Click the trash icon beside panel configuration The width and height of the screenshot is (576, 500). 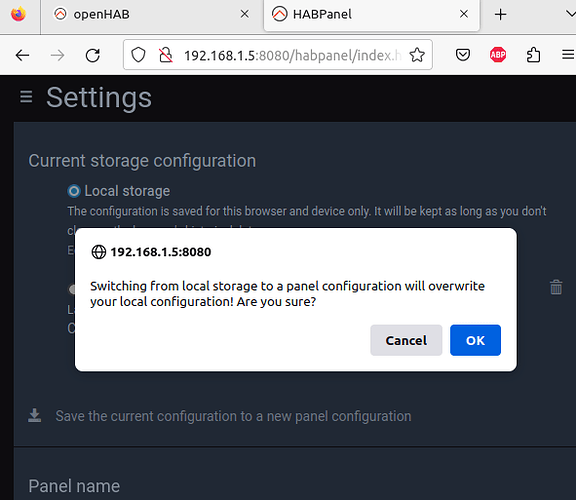pyautogui.click(x=556, y=287)
